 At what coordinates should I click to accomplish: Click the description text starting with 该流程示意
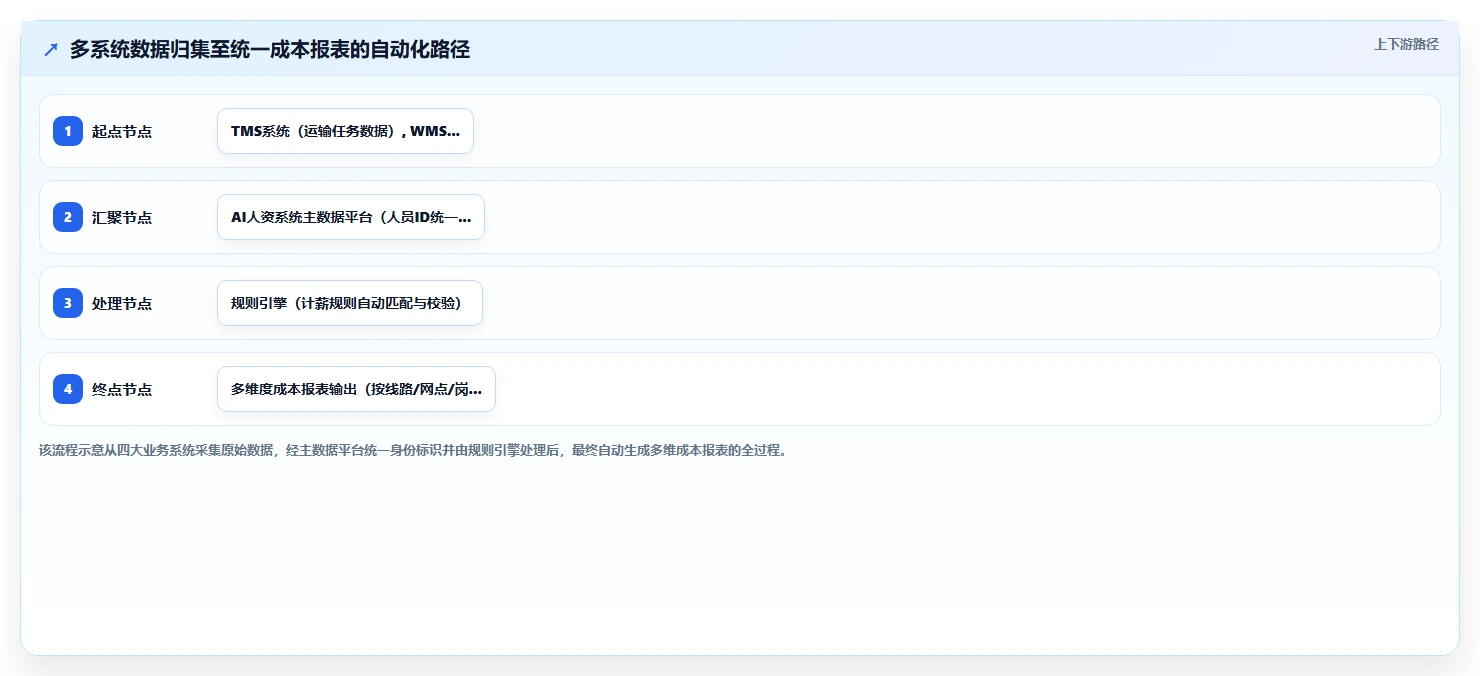click(413, 450)
